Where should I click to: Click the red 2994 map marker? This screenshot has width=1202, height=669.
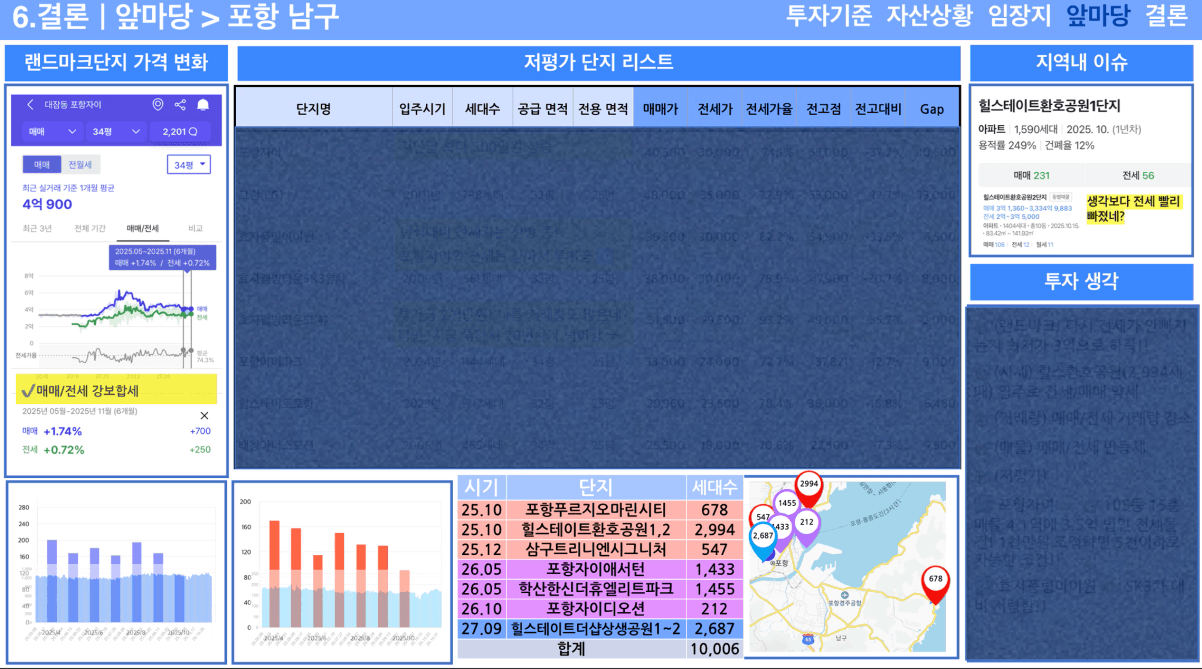pyautogui.click(x=809, y=486)
